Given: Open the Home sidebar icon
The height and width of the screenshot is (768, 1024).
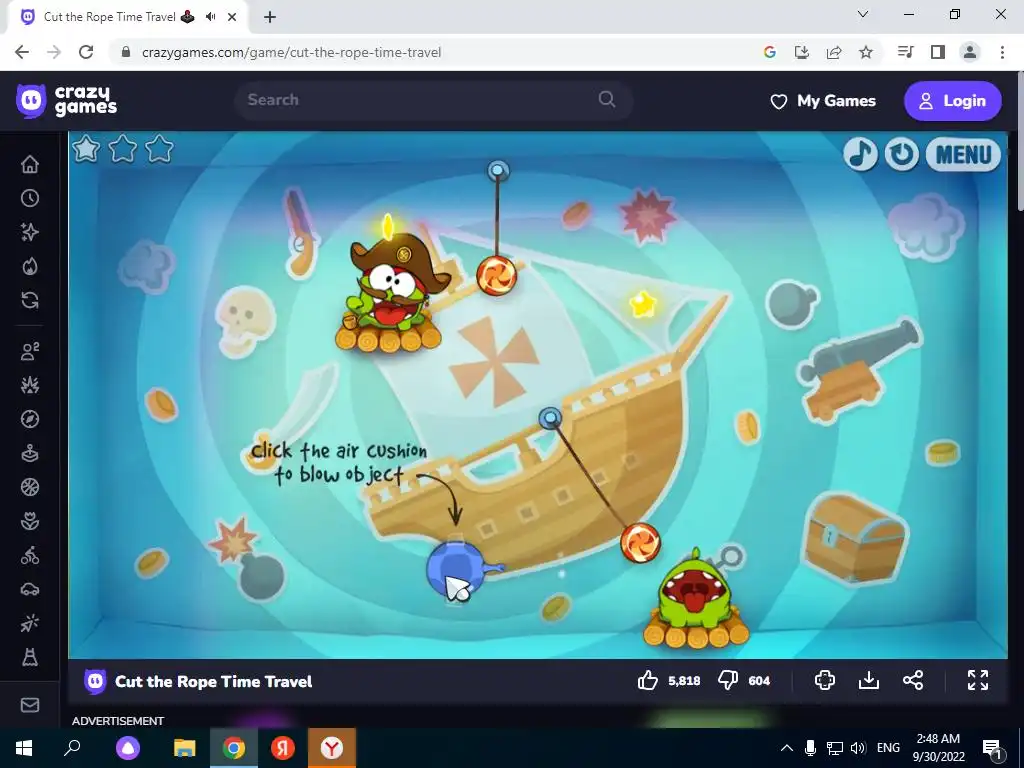Looking at the screenshot, I should (30, 164).
